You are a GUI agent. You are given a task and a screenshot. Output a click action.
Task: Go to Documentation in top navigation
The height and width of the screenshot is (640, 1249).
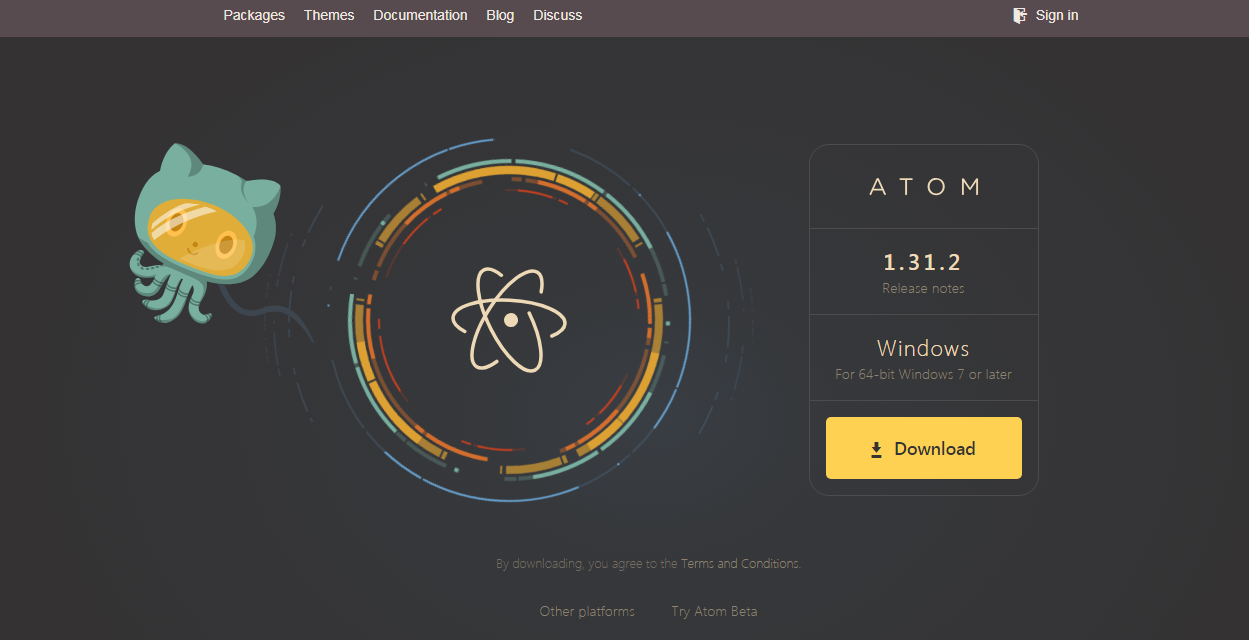(x=420, y=15)
